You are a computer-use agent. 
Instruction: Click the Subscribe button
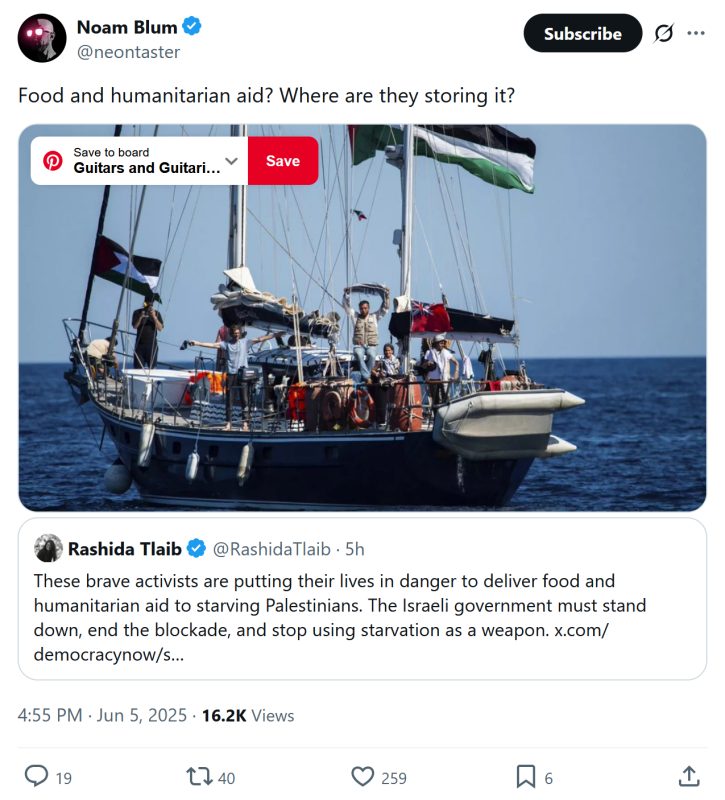click(583, 33)
